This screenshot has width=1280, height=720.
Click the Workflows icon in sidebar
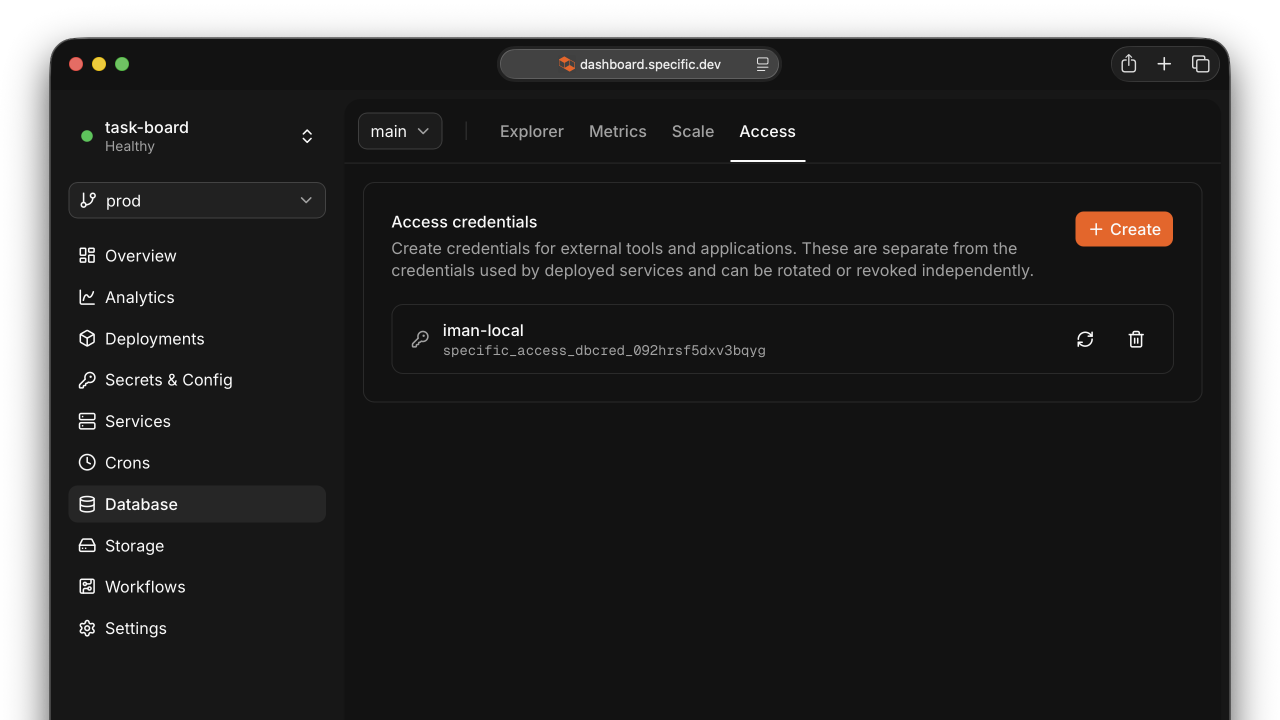[x=87, y=587]
